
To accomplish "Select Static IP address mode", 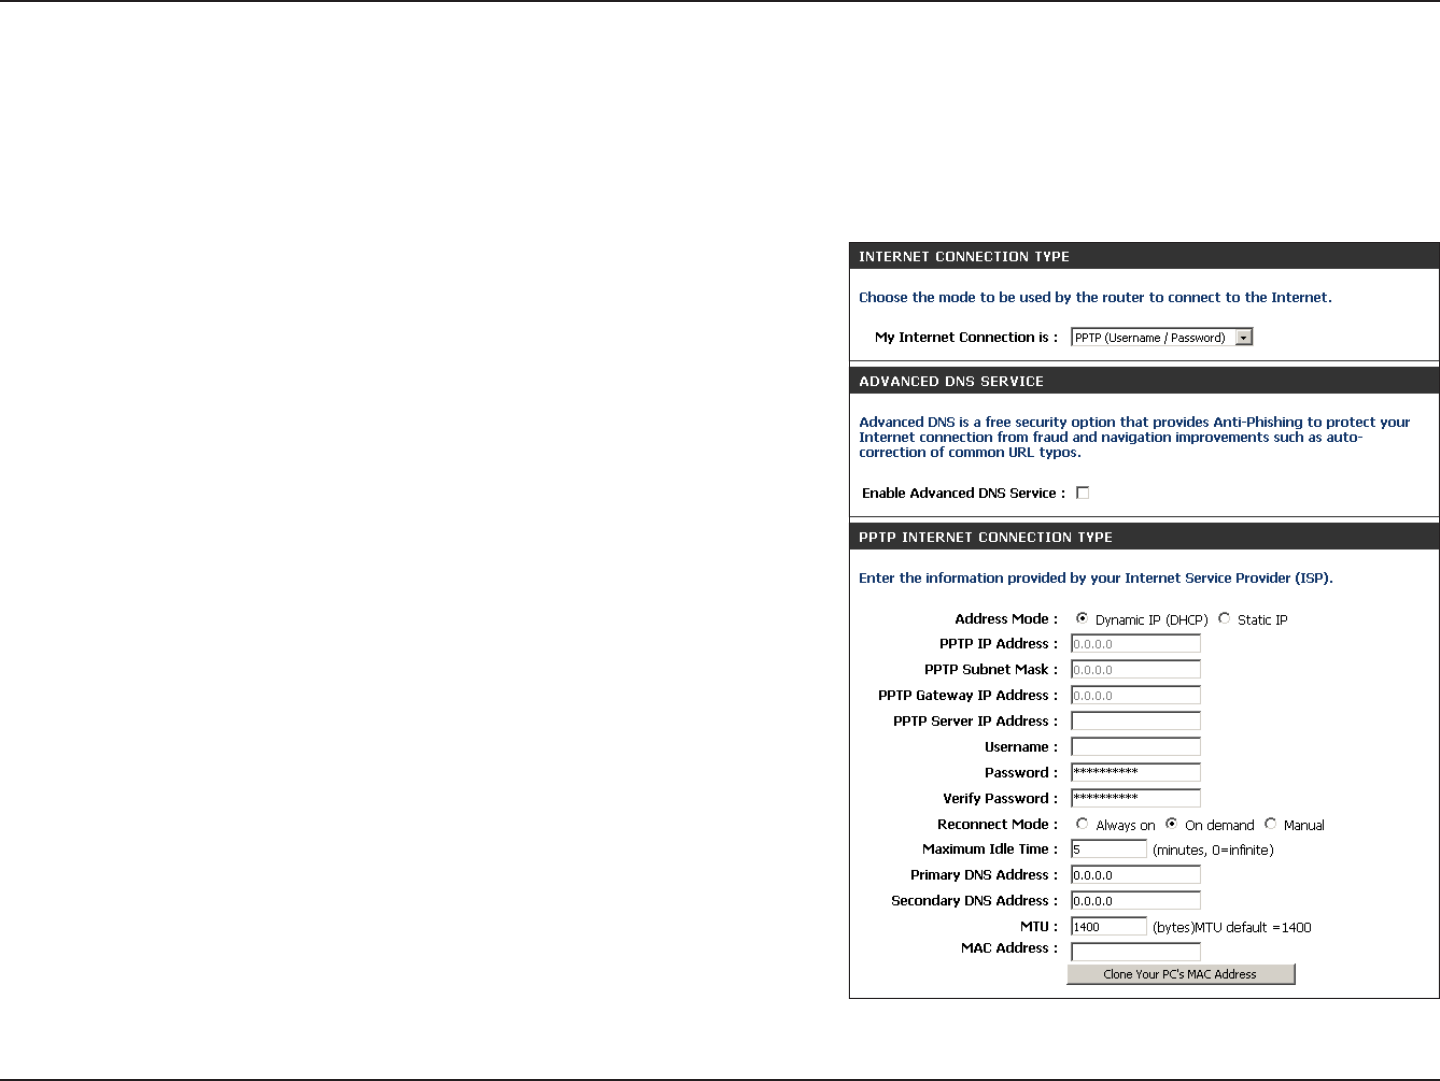I will tap(1224, 619).
